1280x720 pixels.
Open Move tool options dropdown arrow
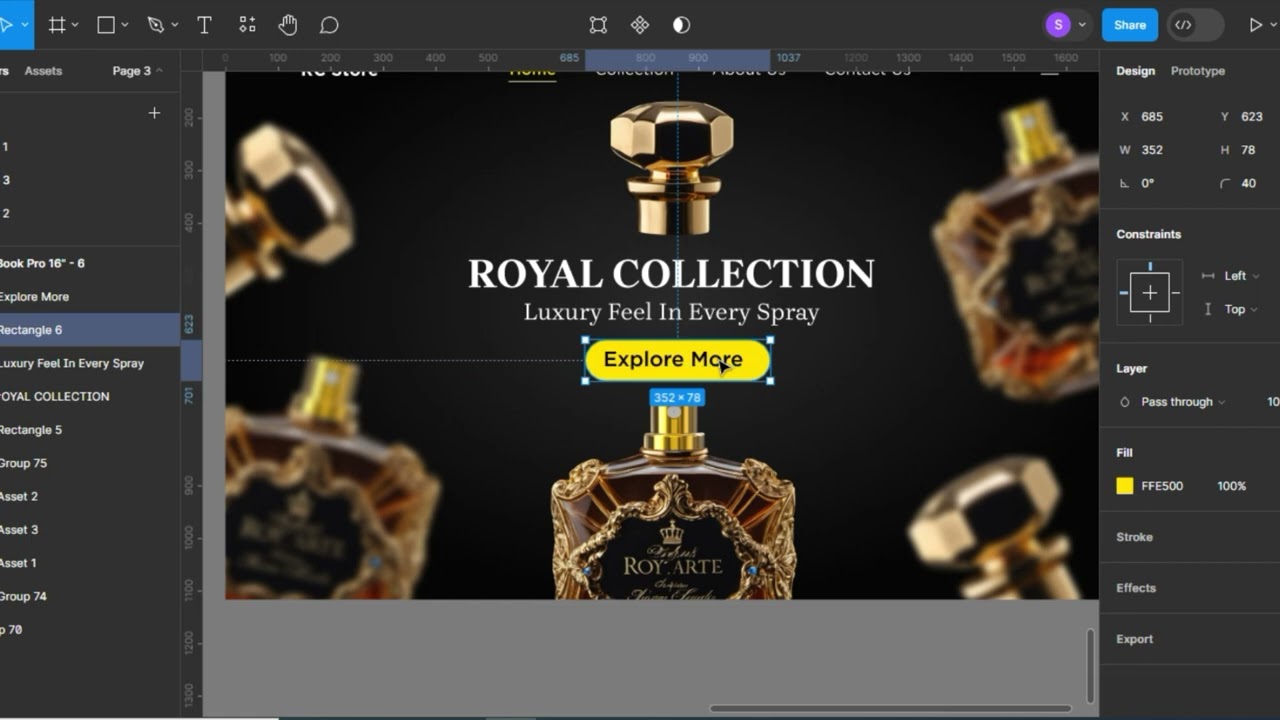tap(24, 25)
